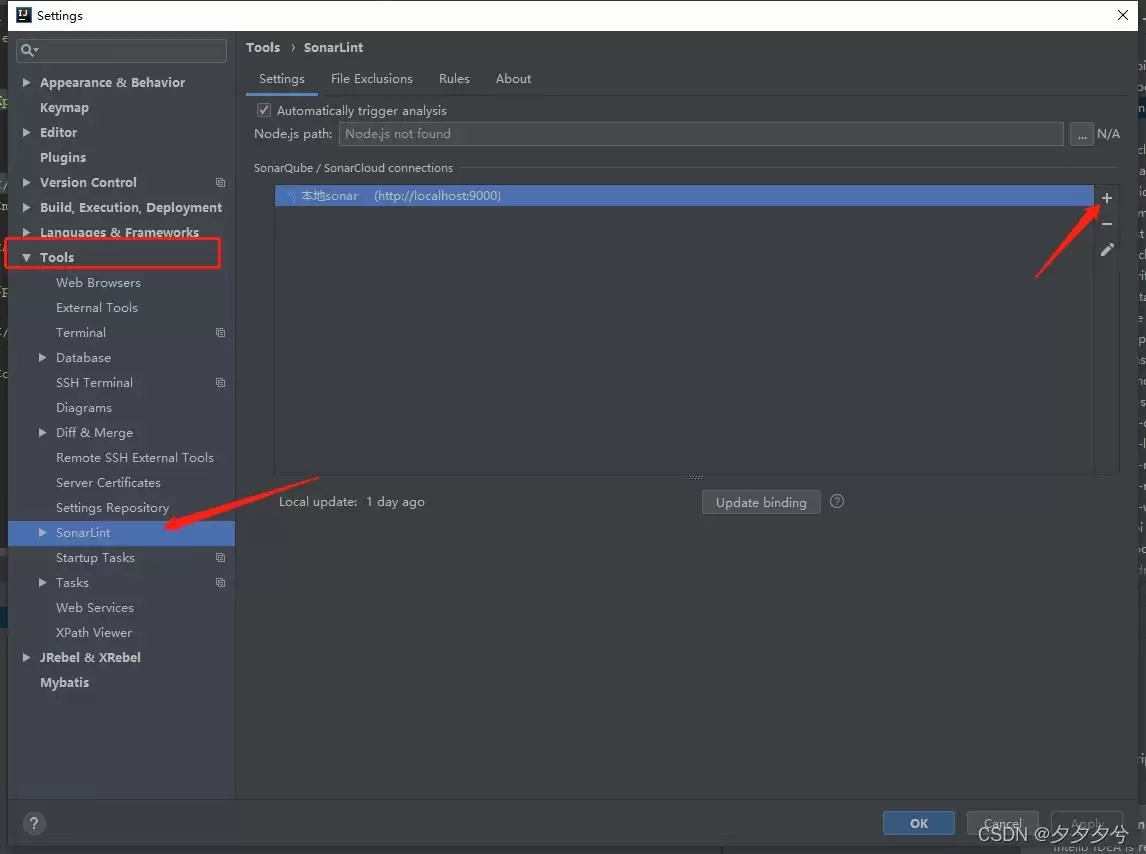
Task: Open the help question mark next to Update binding
Action: coord(837,502)
